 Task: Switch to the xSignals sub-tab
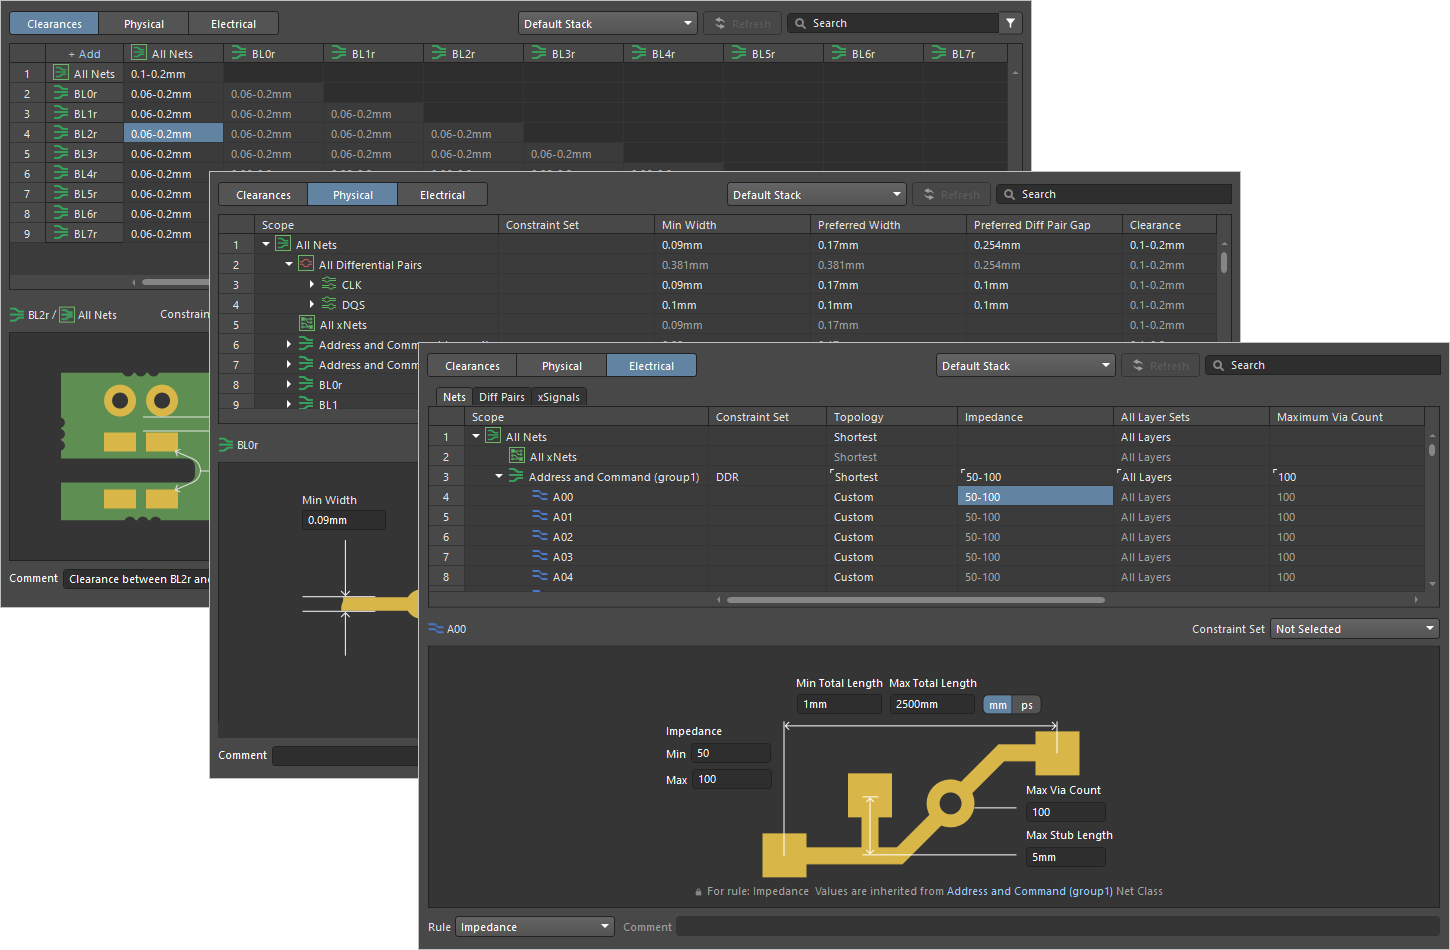tap(558, 397)
